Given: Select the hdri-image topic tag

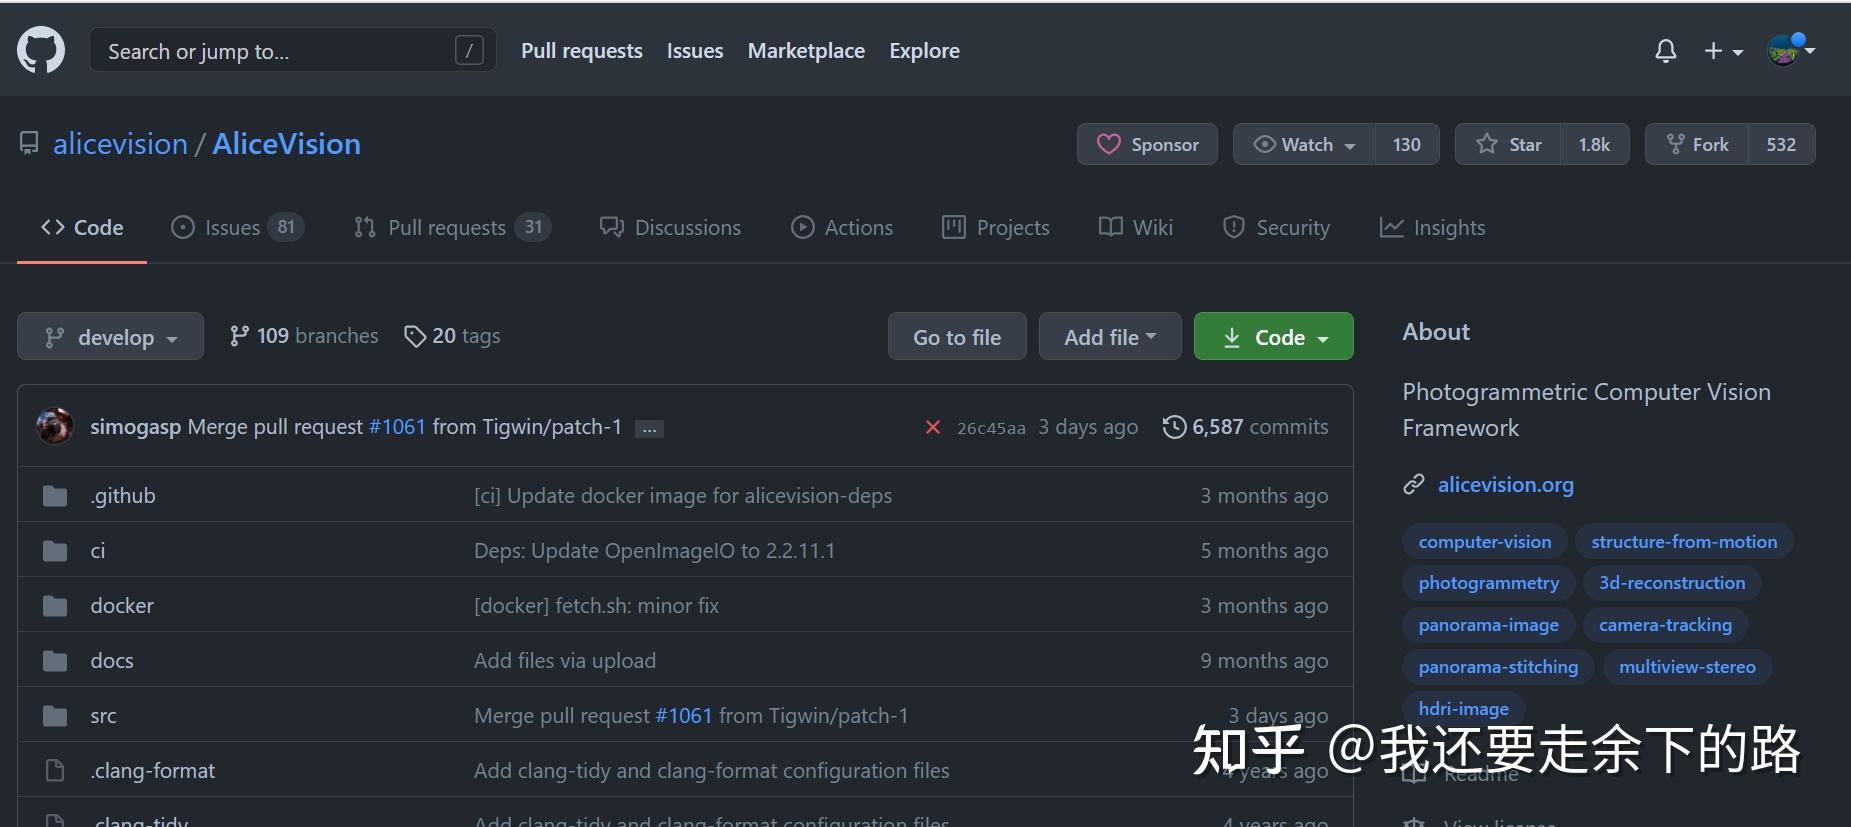Looking at the screenshot, I should pos(1463,708).
